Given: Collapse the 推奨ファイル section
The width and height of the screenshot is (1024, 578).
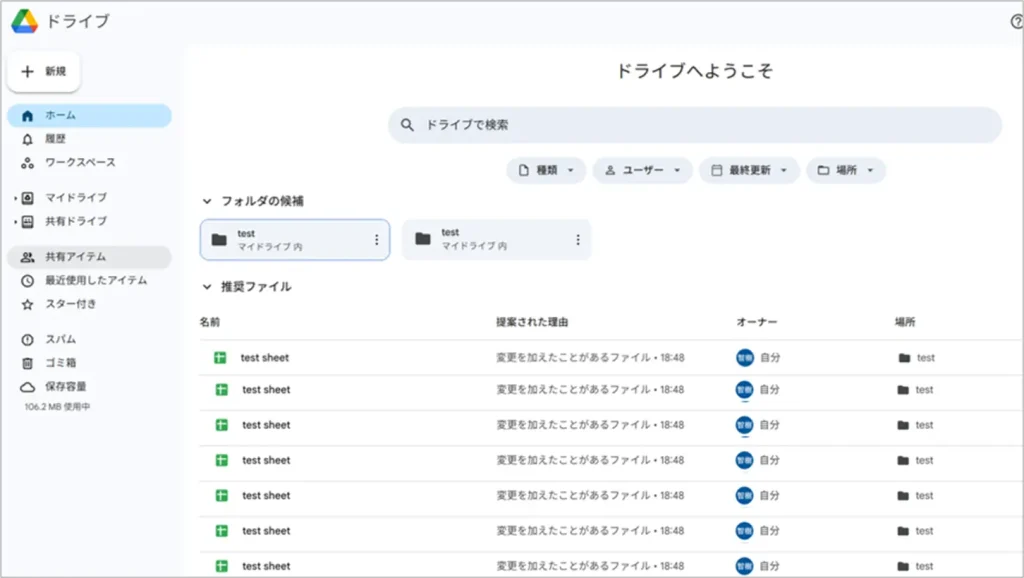Looking at the screenshot, I should 207,287.
